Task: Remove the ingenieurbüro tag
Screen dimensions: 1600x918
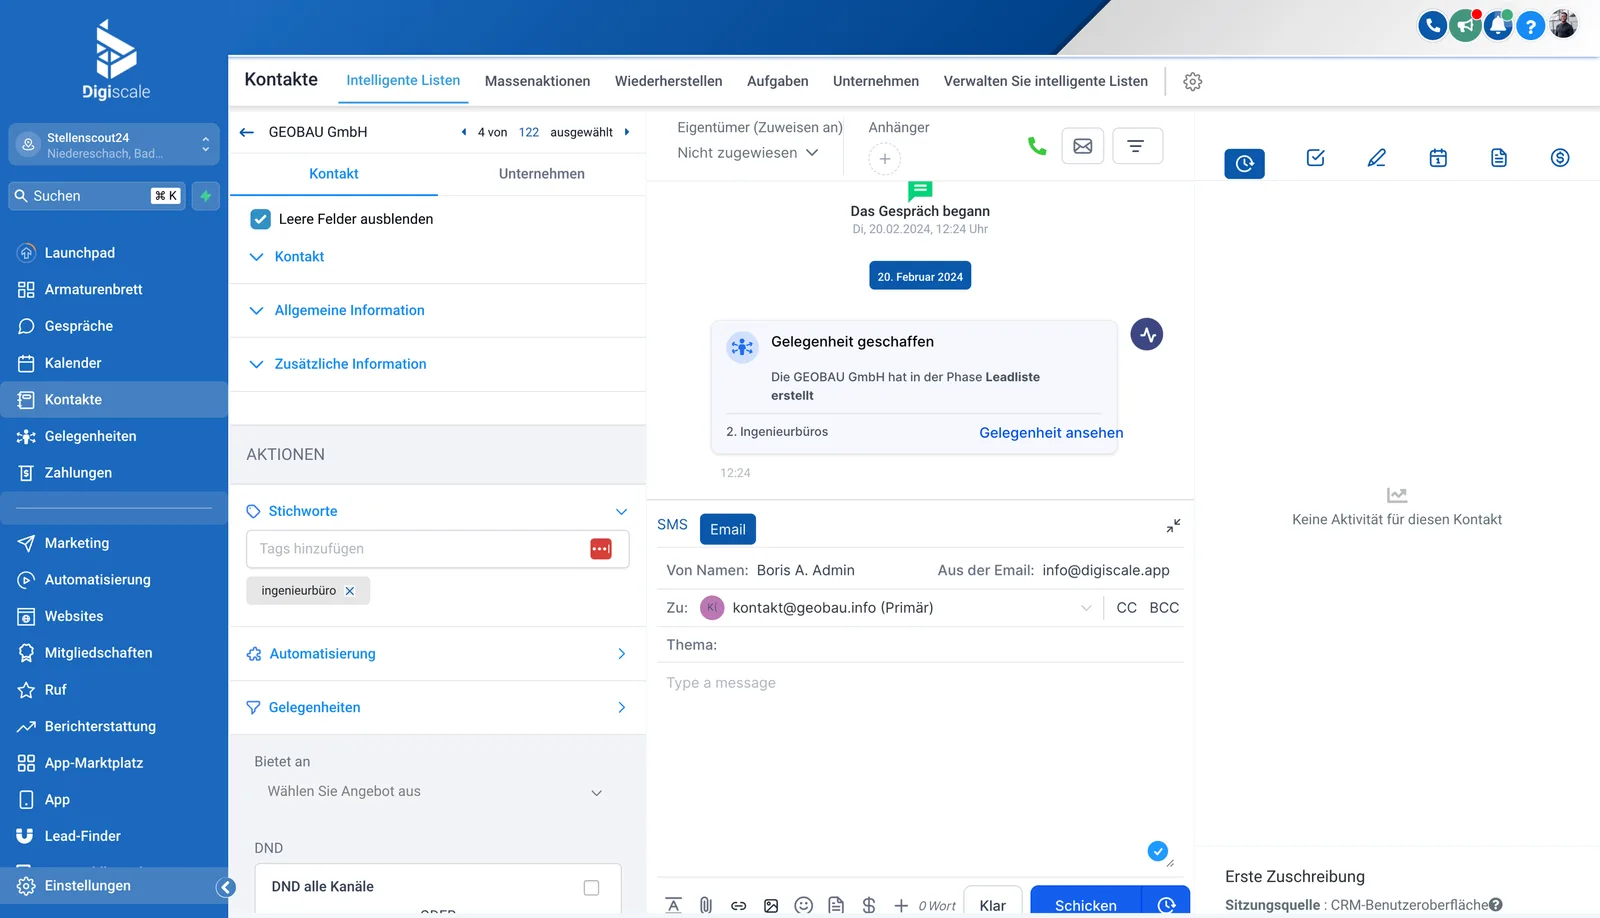Action: pyautogui.click(x=350, y=592)
